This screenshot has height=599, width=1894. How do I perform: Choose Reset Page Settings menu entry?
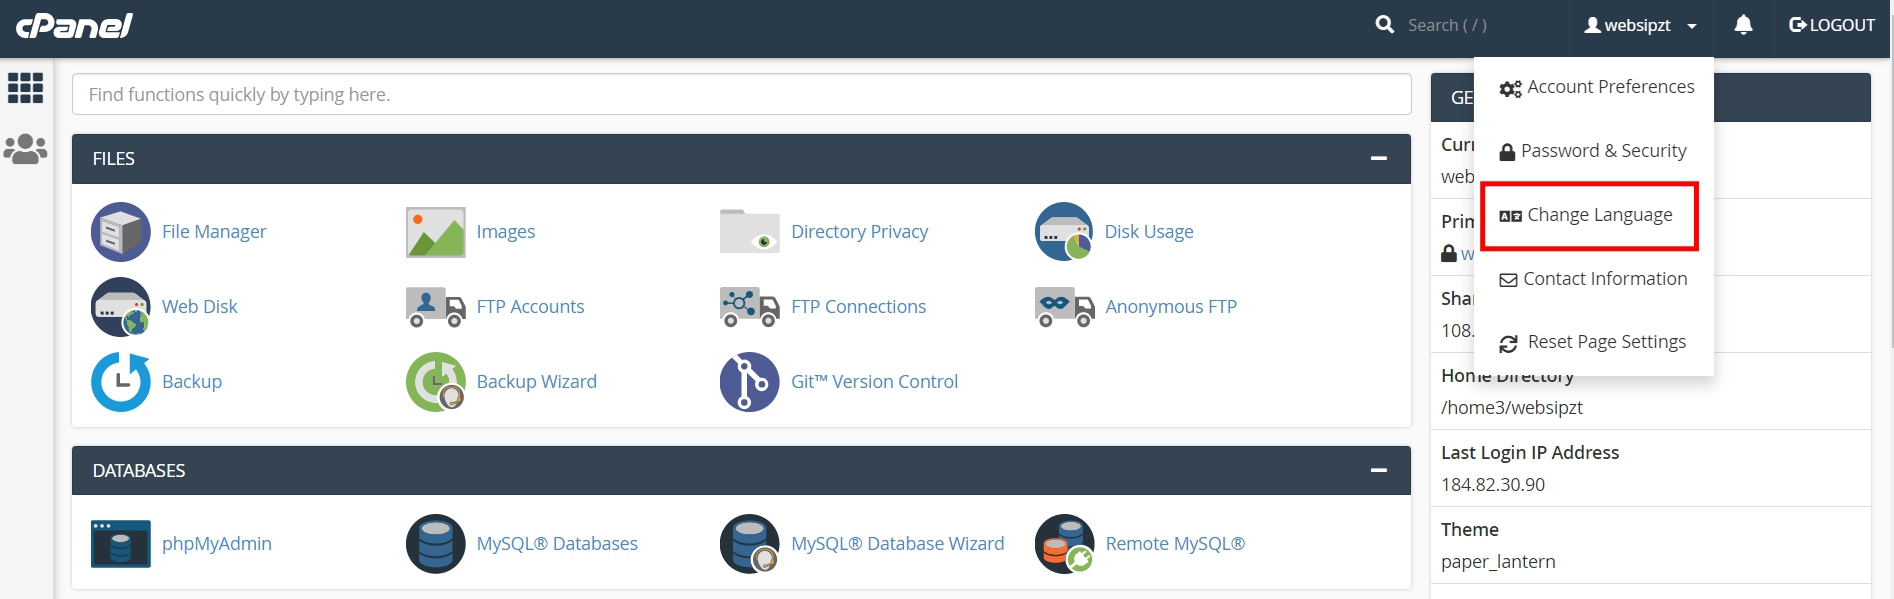click(1594, 342)
